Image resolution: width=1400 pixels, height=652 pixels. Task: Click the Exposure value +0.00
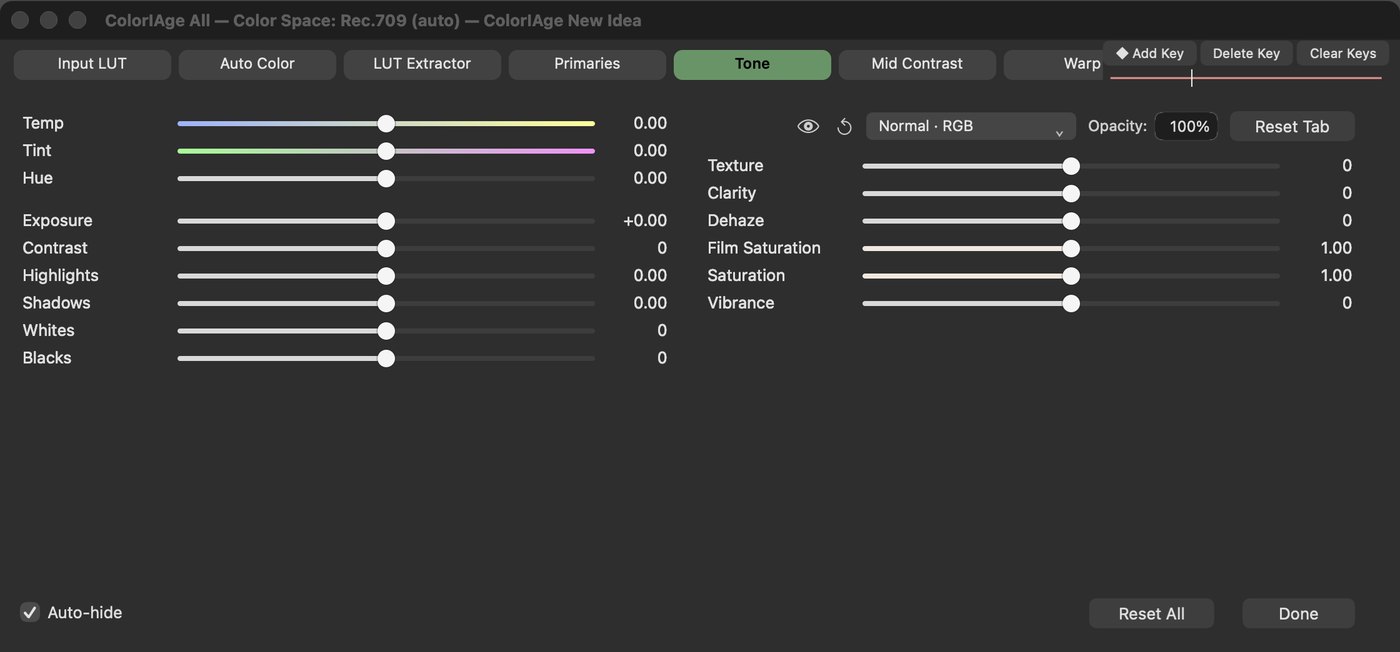click(x=645, y=221)
